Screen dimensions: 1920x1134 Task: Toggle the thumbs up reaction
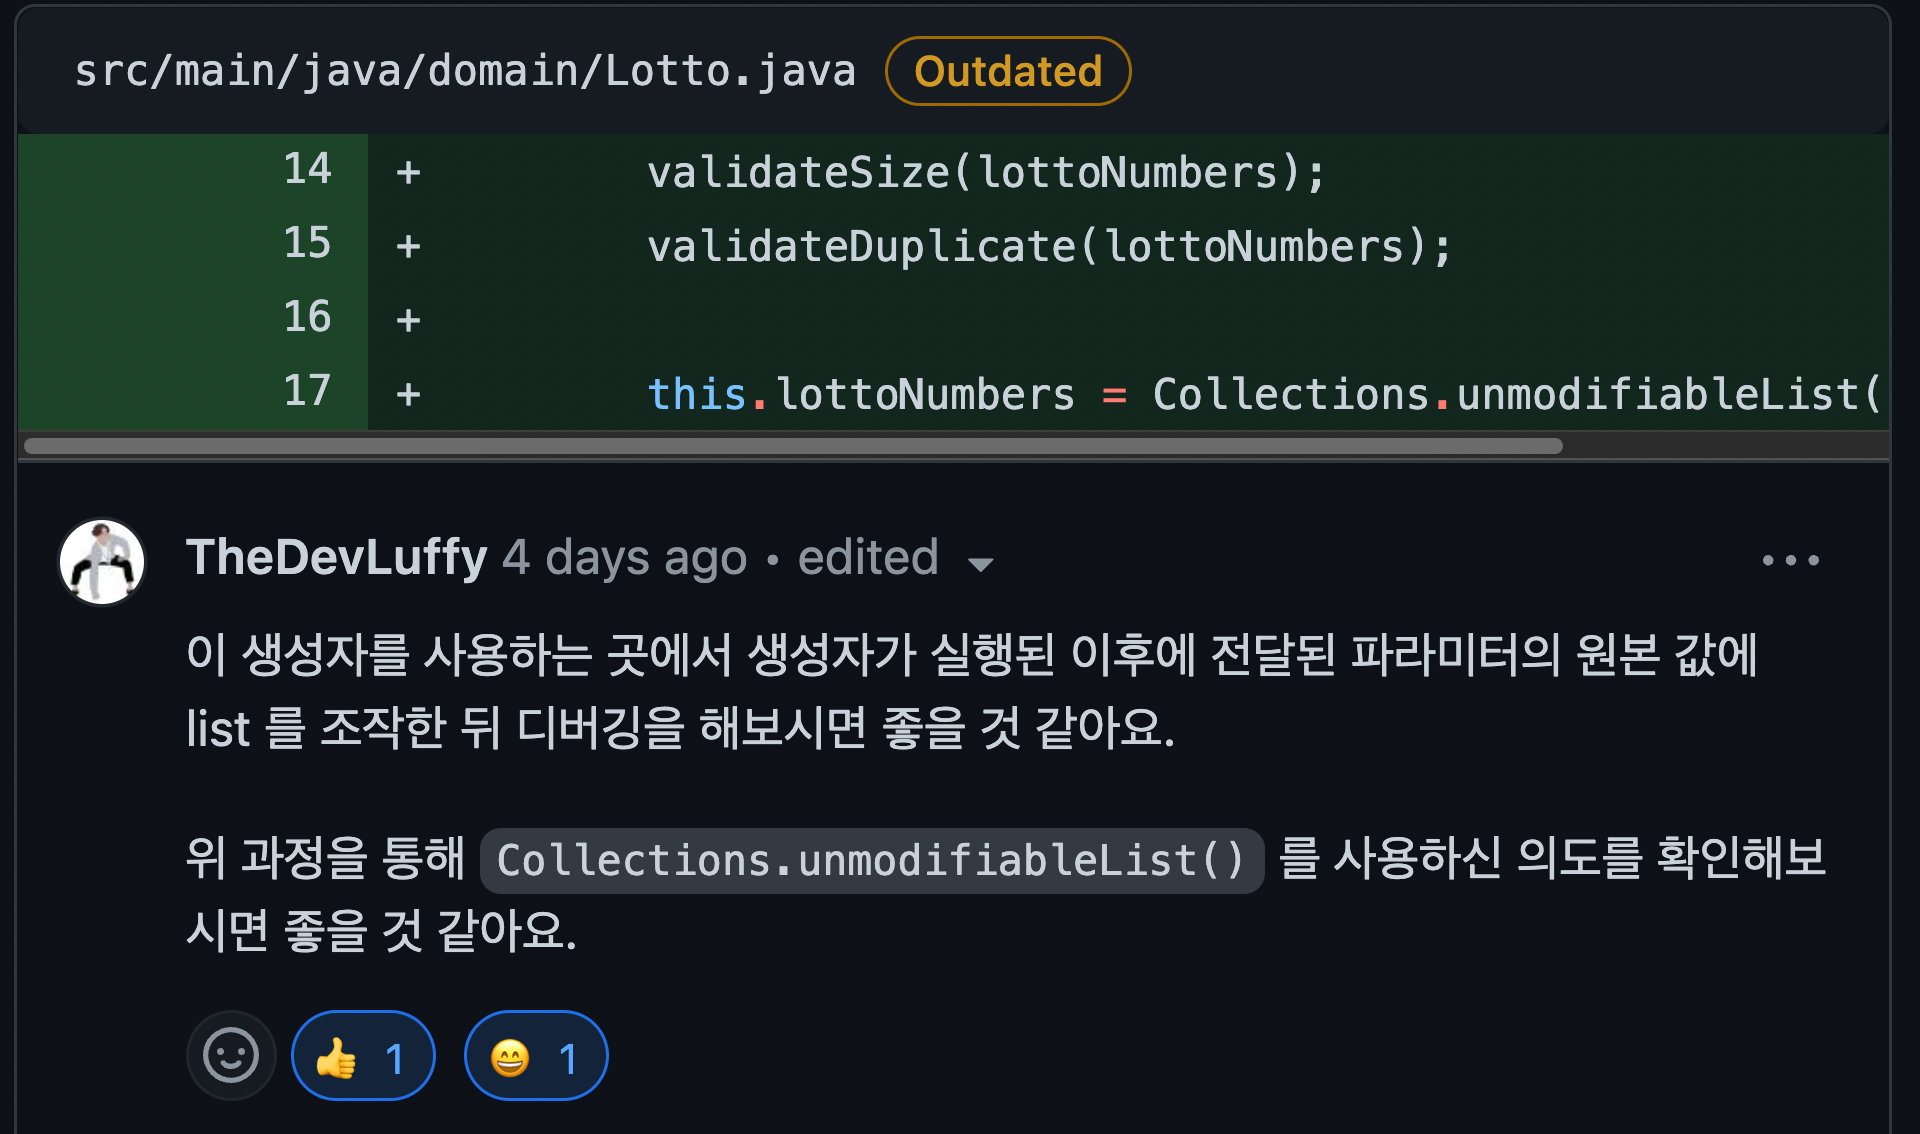pyautogui.click(x=363, y=1057)
